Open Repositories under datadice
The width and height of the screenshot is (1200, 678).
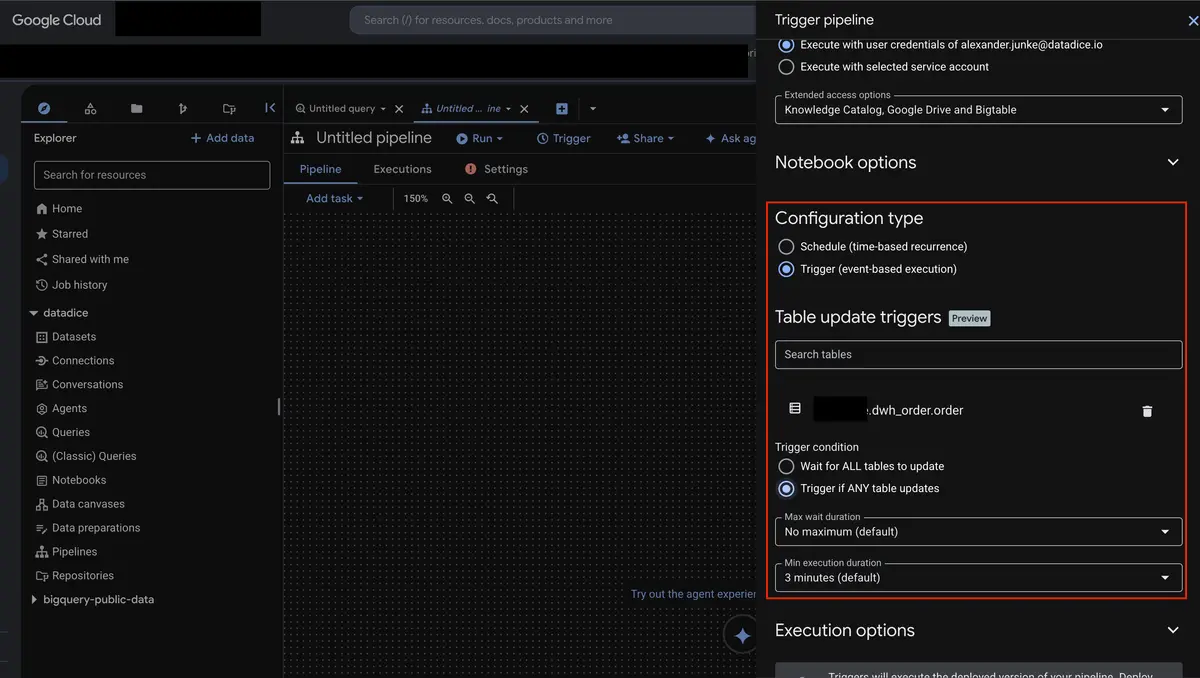point(83,576)
